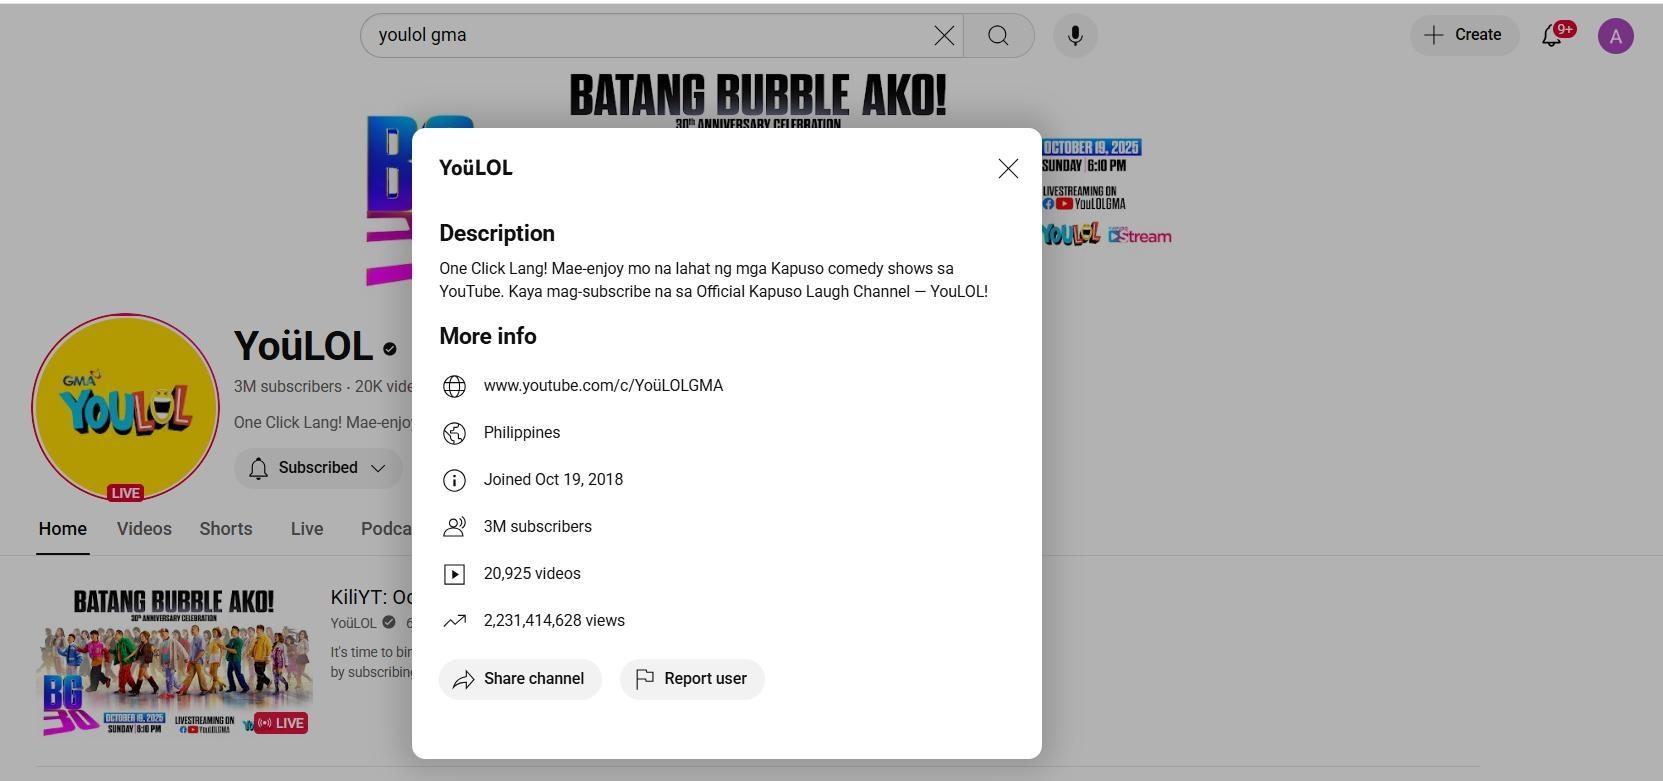
Task: Switch to the Videos tab
Action: click(x=144, y=529)
